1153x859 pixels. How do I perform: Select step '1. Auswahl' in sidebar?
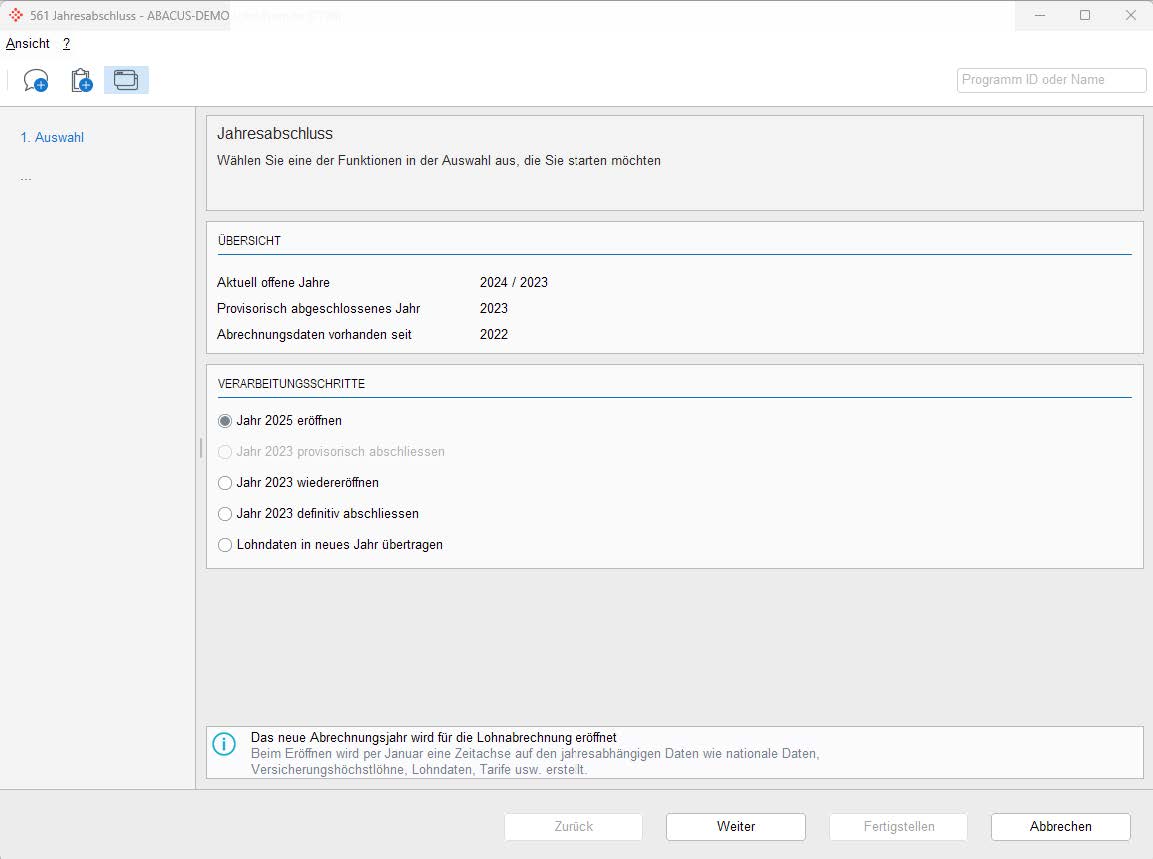click(x=52, y=138)
